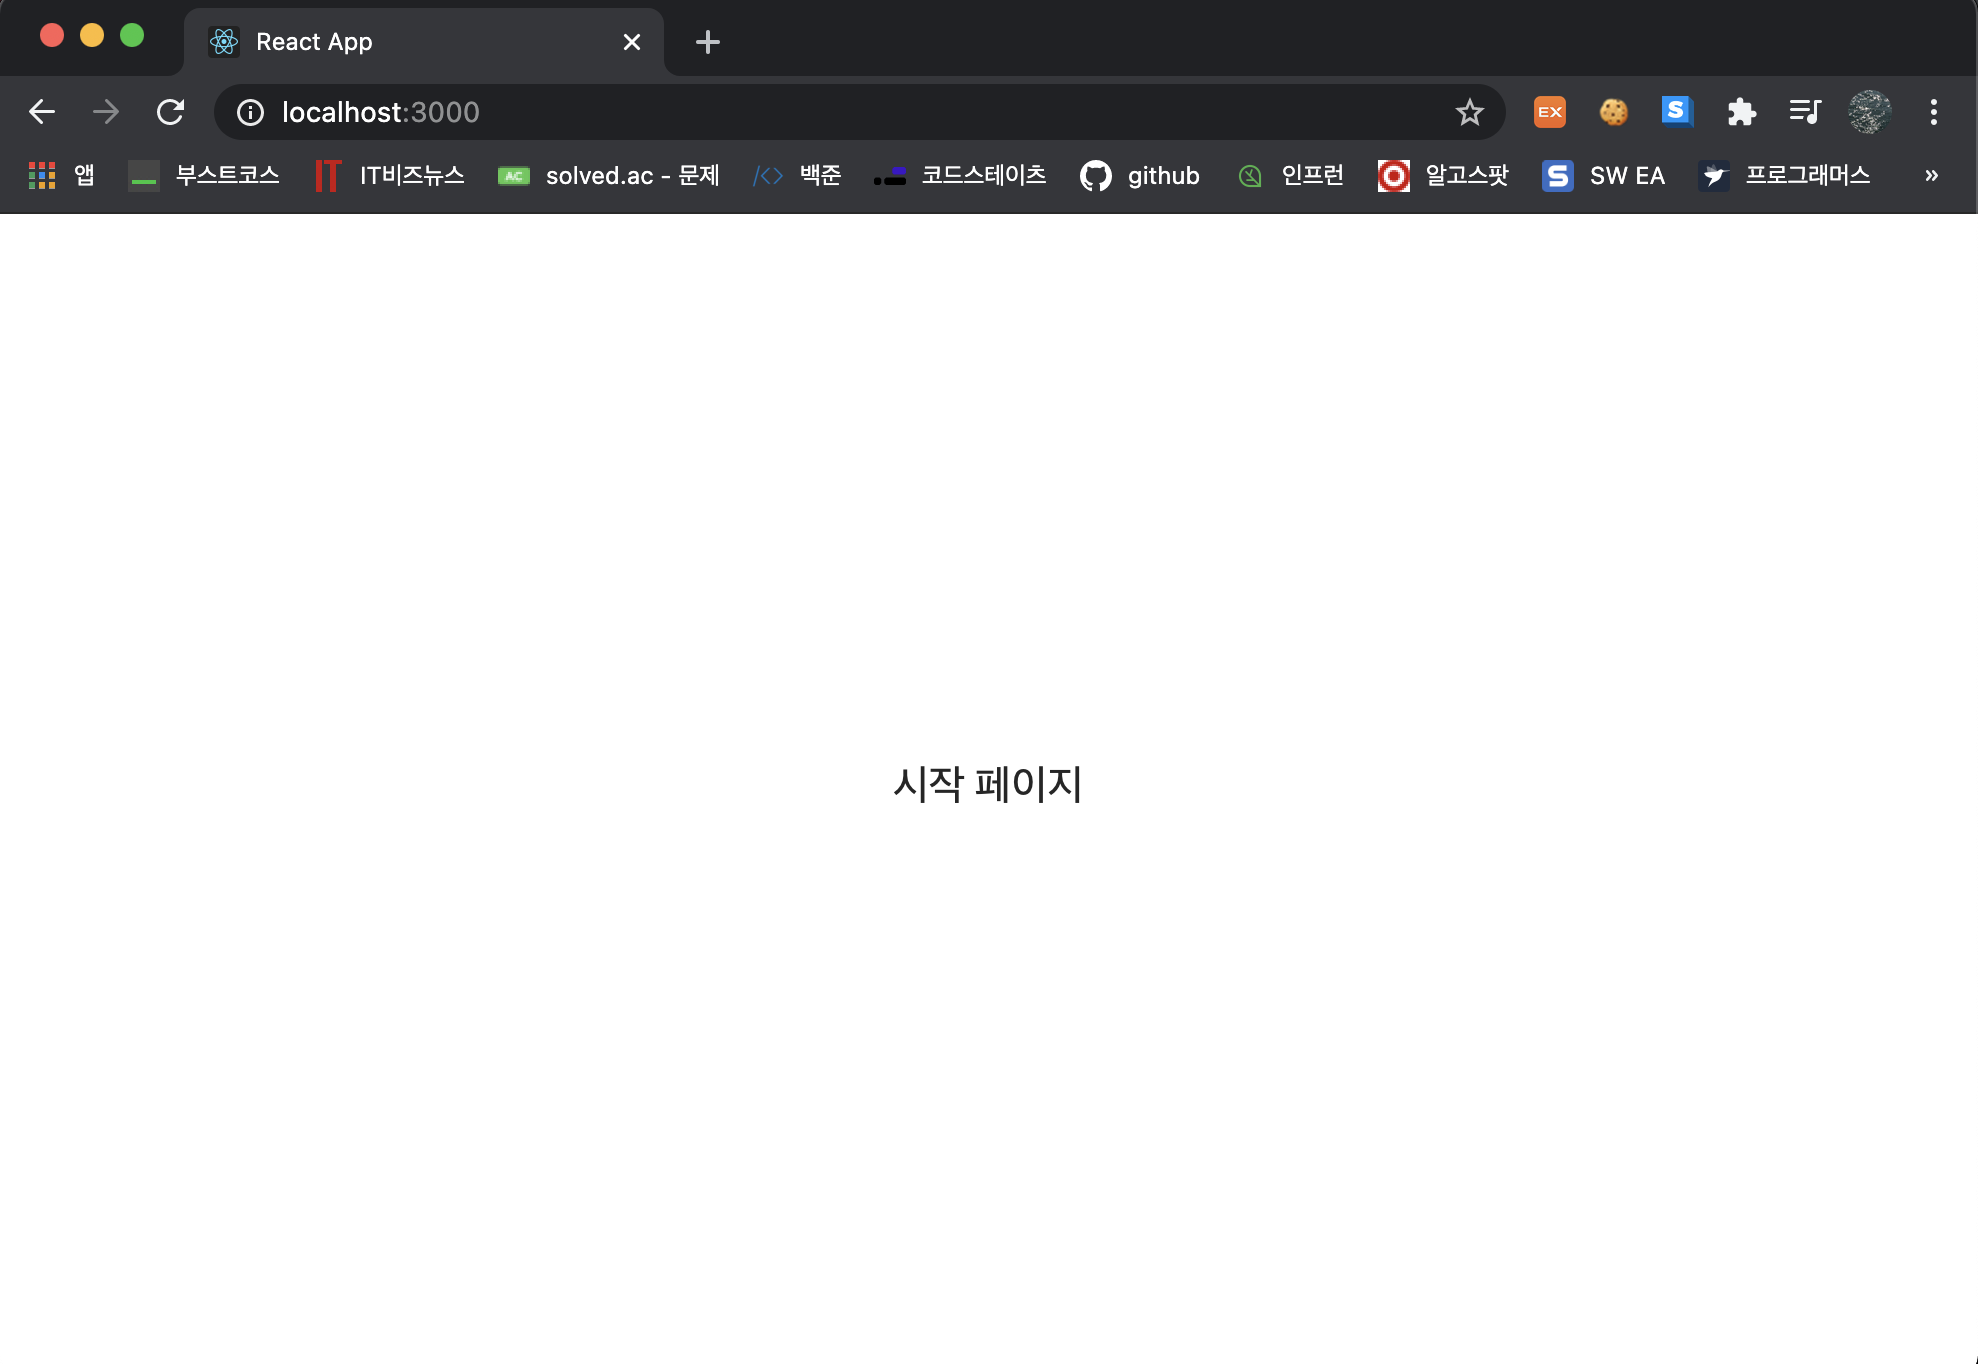Click the cookie extension icon
This screenshot has height=1364, width=1978.
pyautogui.click(x=1613, y=112)
